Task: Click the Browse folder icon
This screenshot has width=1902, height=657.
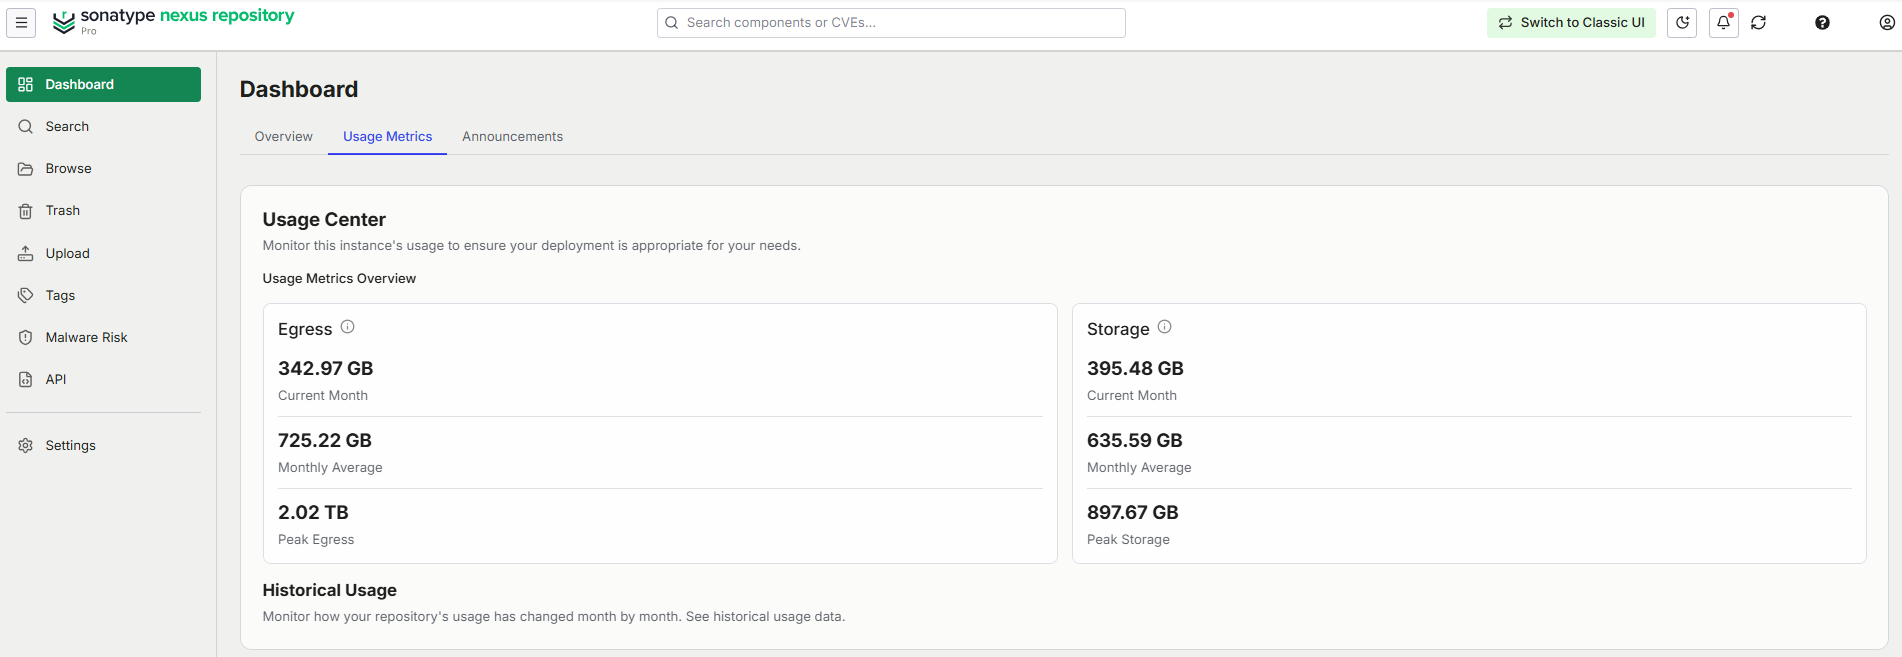Action: pyautogui.click(x=26, y=169)
